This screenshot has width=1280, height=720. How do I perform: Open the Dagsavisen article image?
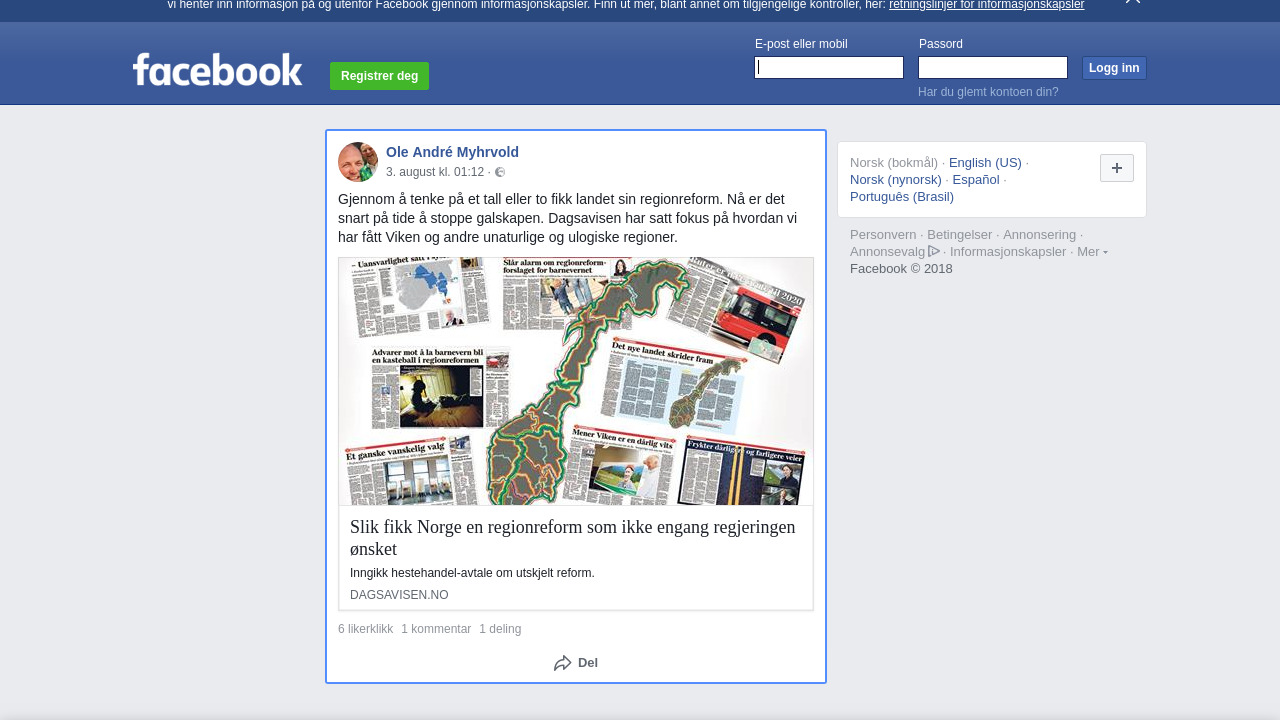coord(576,381)
